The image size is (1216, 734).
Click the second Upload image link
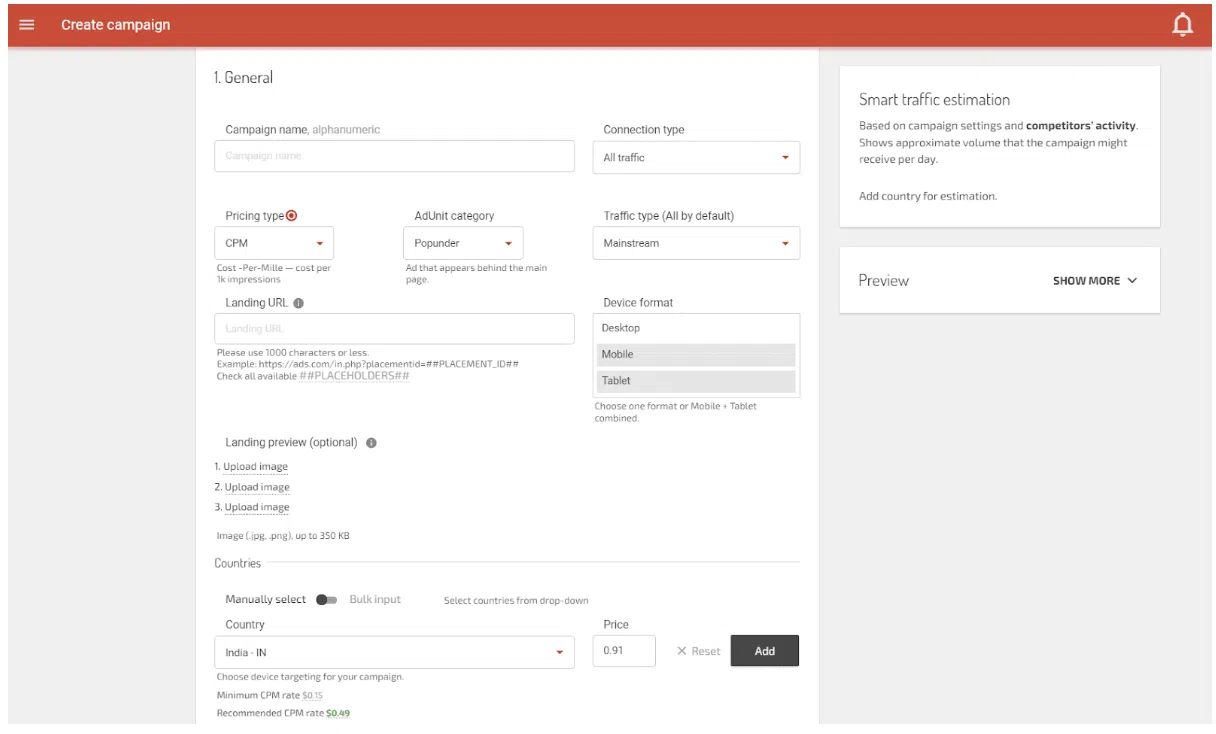[257, 487]
